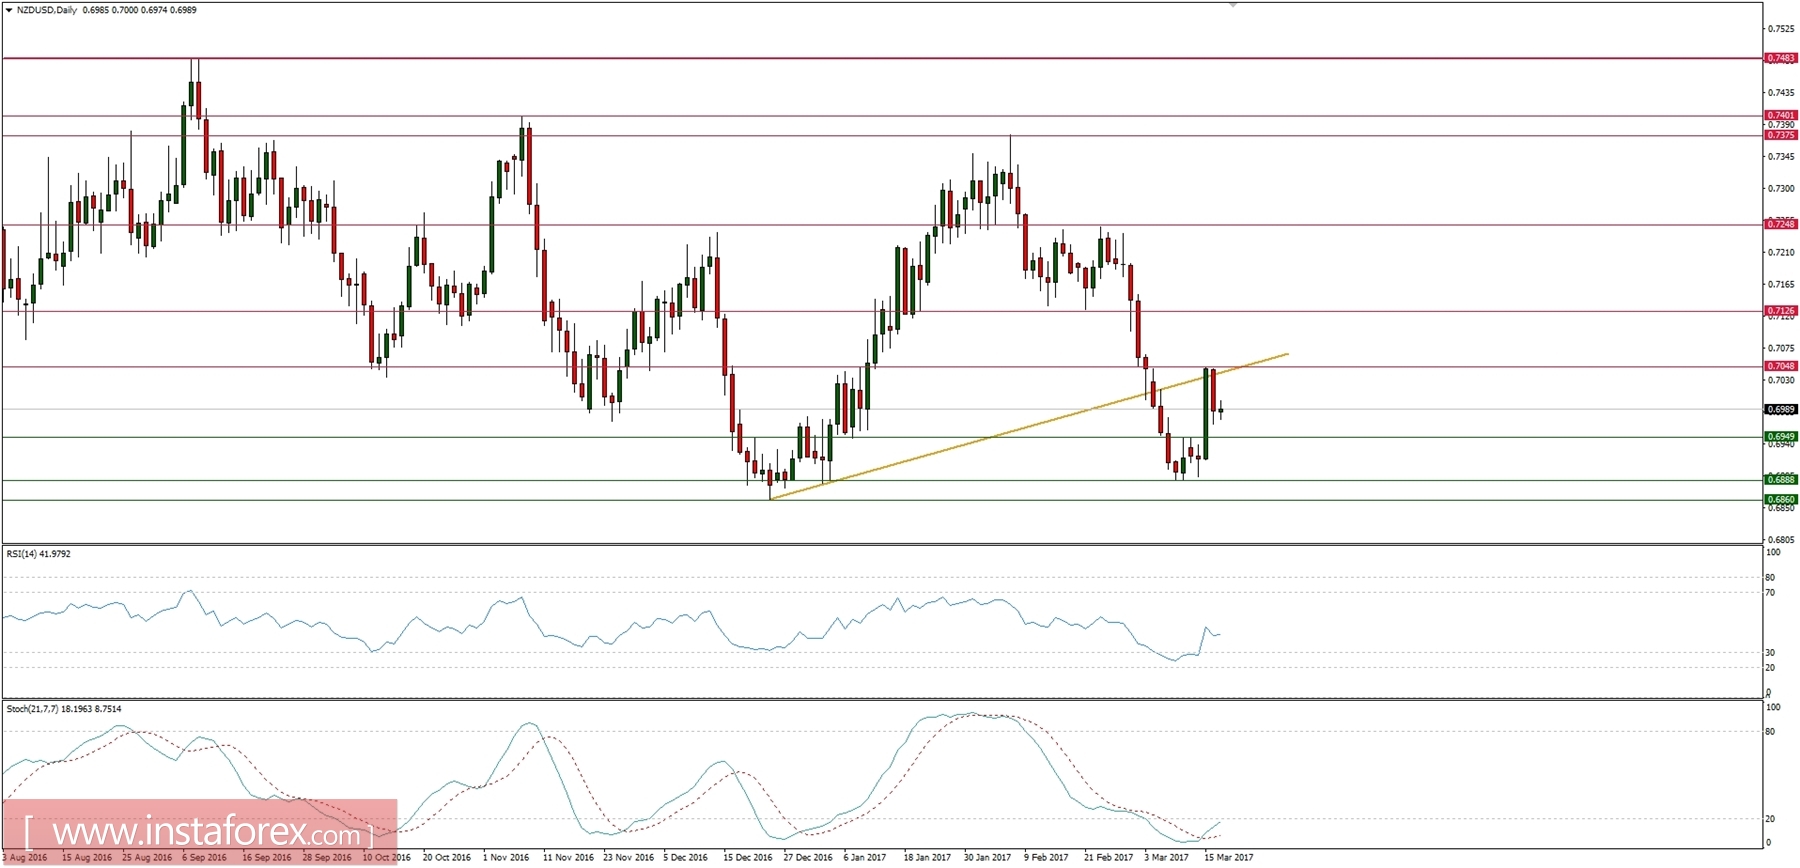Click the chart shift triangle marker at top

click(x=1233, y=5)
